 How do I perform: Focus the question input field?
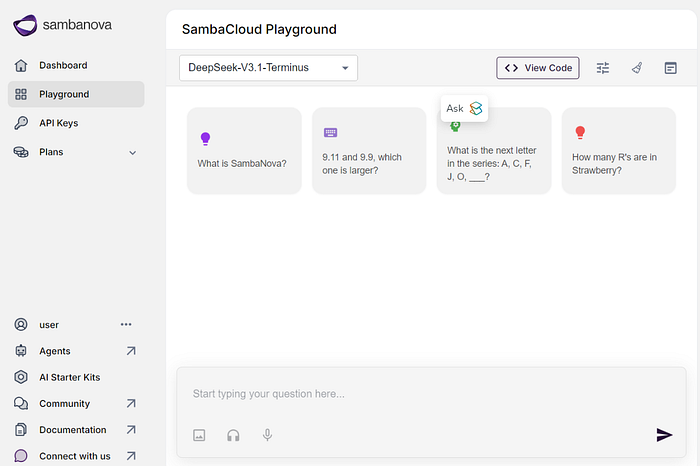431,394
